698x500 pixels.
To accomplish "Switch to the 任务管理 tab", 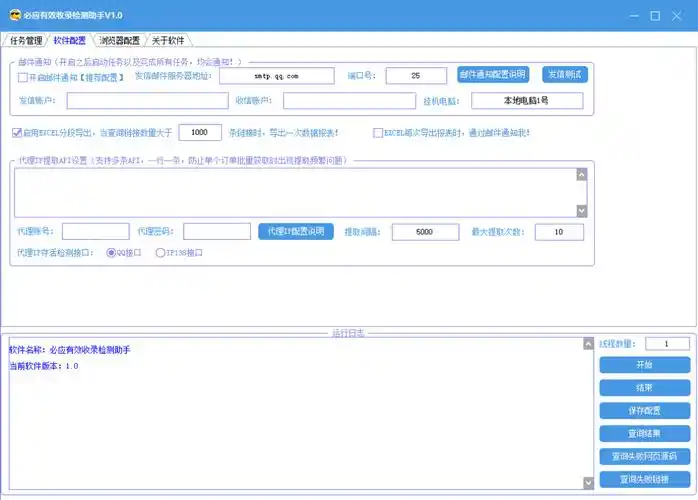I will pyautogui.click(x=26, y=41).
